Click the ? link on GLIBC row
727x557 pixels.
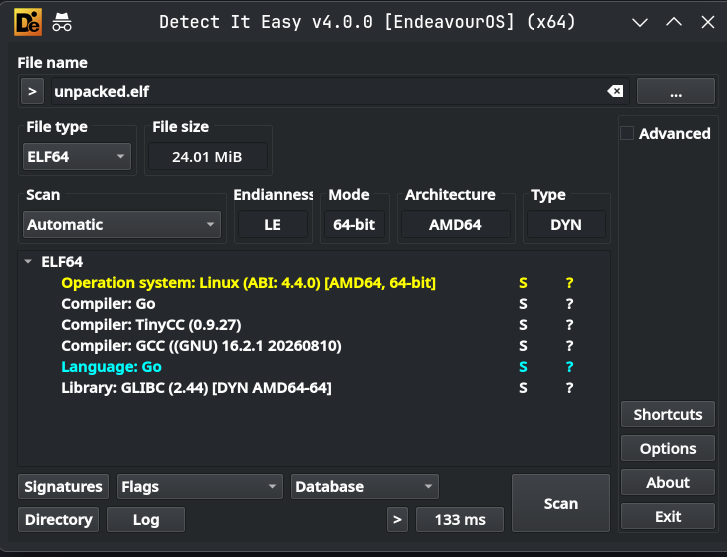tap(569, 387)
